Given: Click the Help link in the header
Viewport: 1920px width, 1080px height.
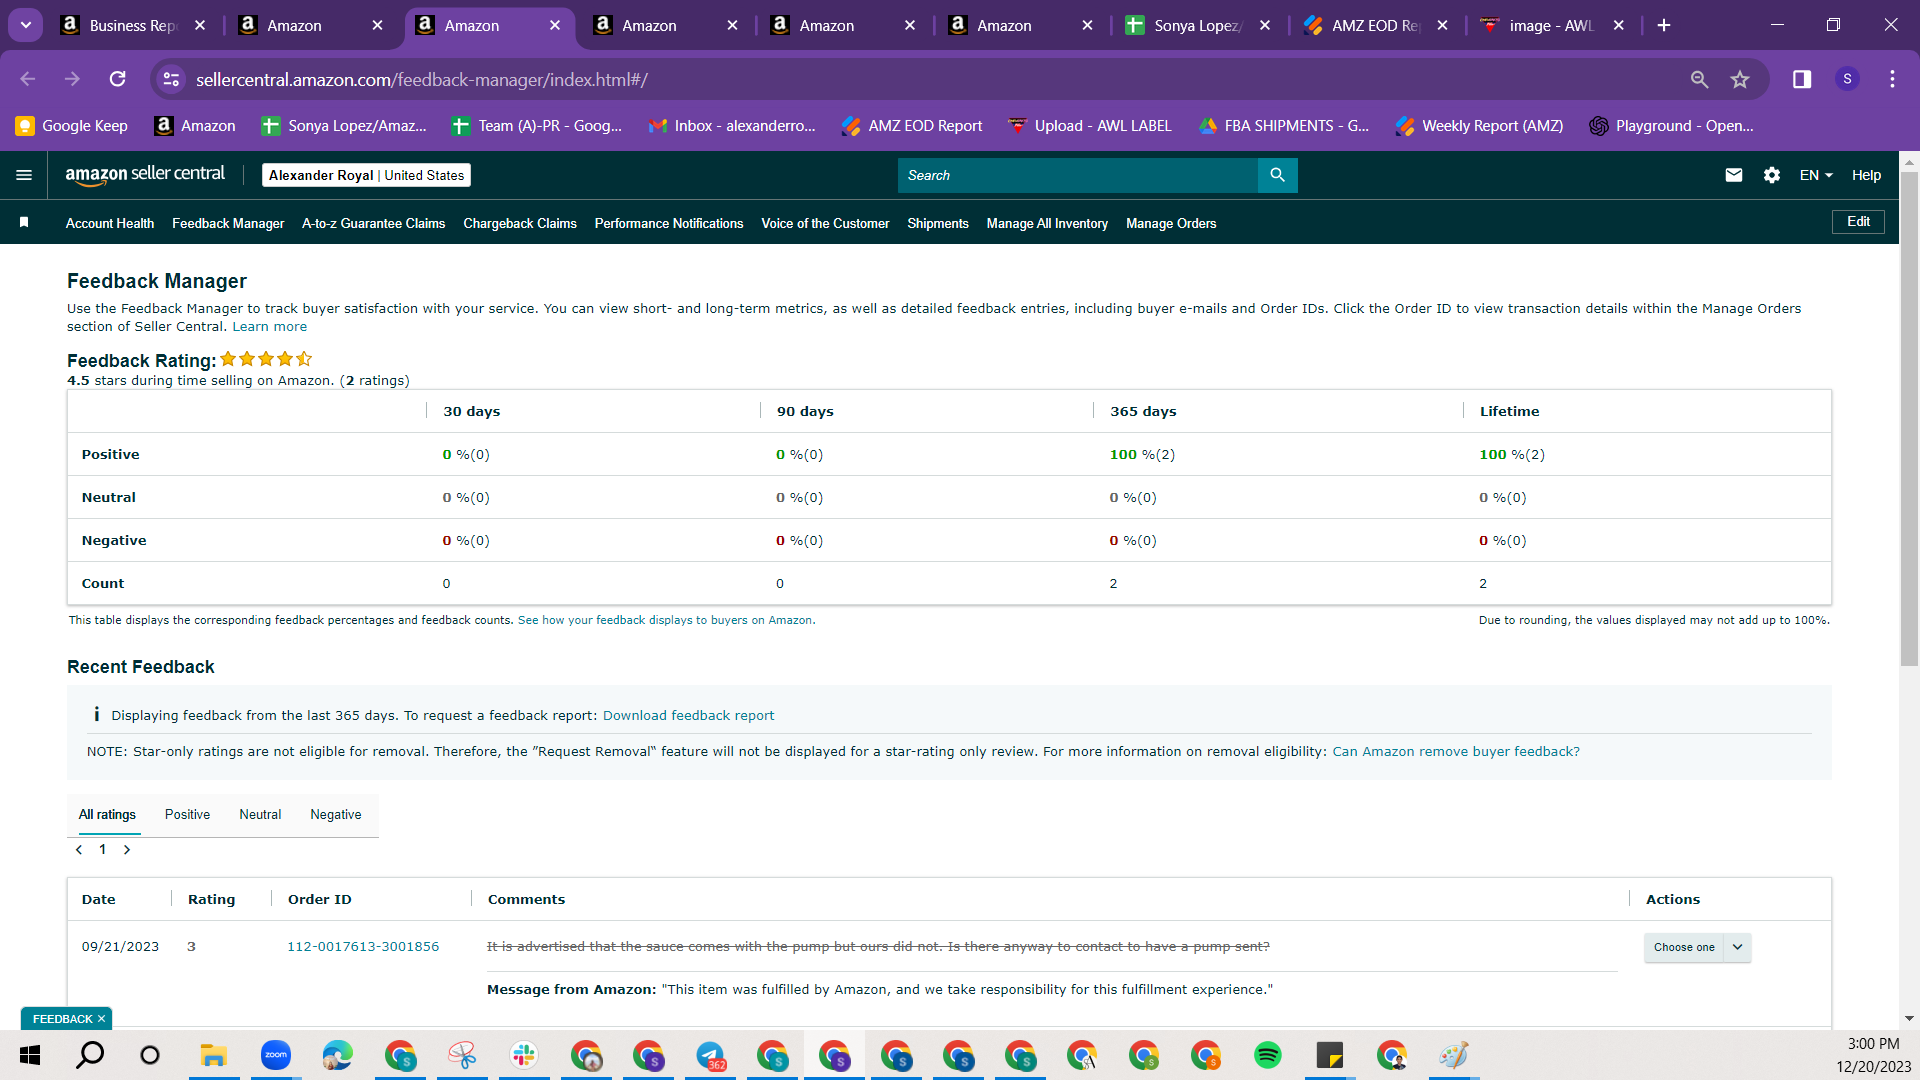Looking at the screenshot, I should (1866, 175).
